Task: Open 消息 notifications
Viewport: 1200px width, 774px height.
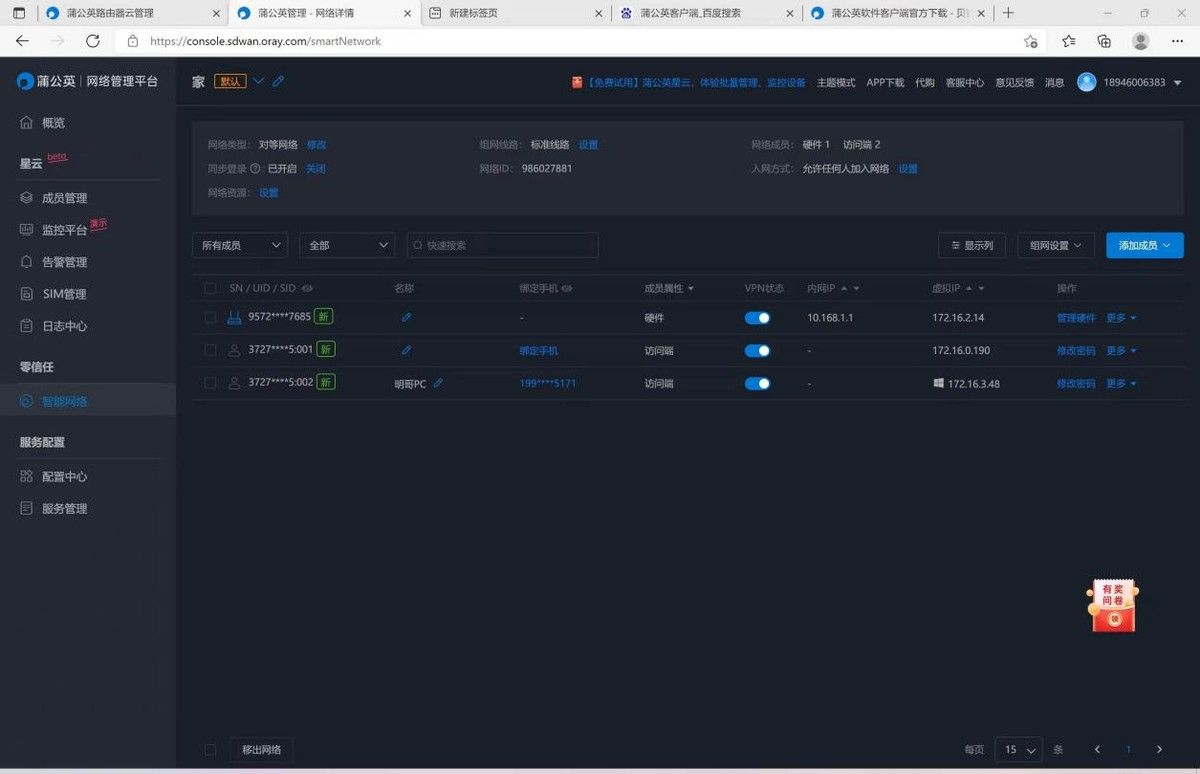Action: coord(1055,83)
